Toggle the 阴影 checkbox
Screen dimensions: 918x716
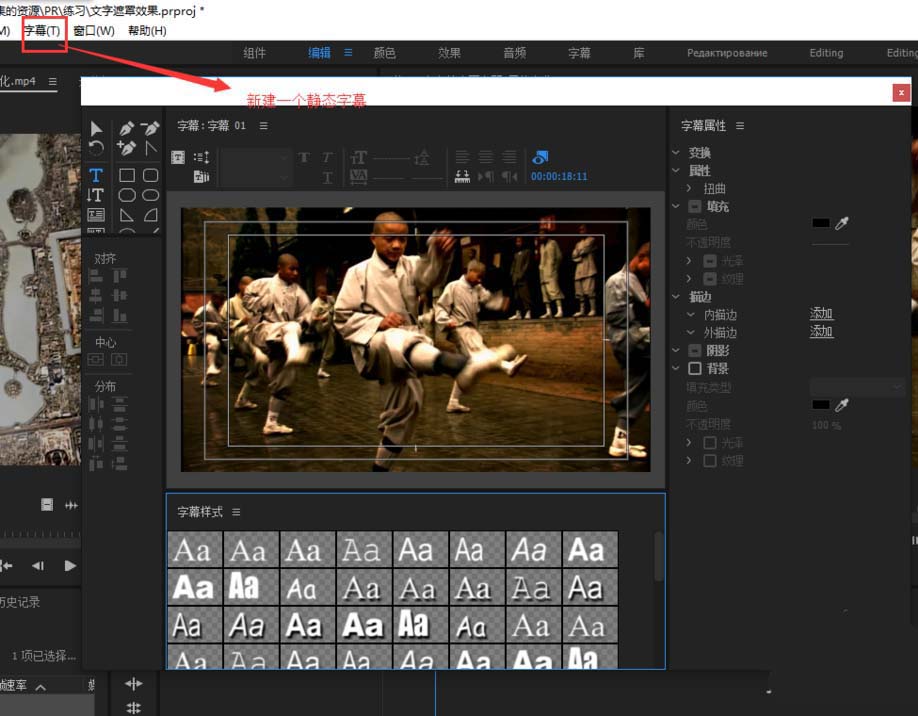695,351
